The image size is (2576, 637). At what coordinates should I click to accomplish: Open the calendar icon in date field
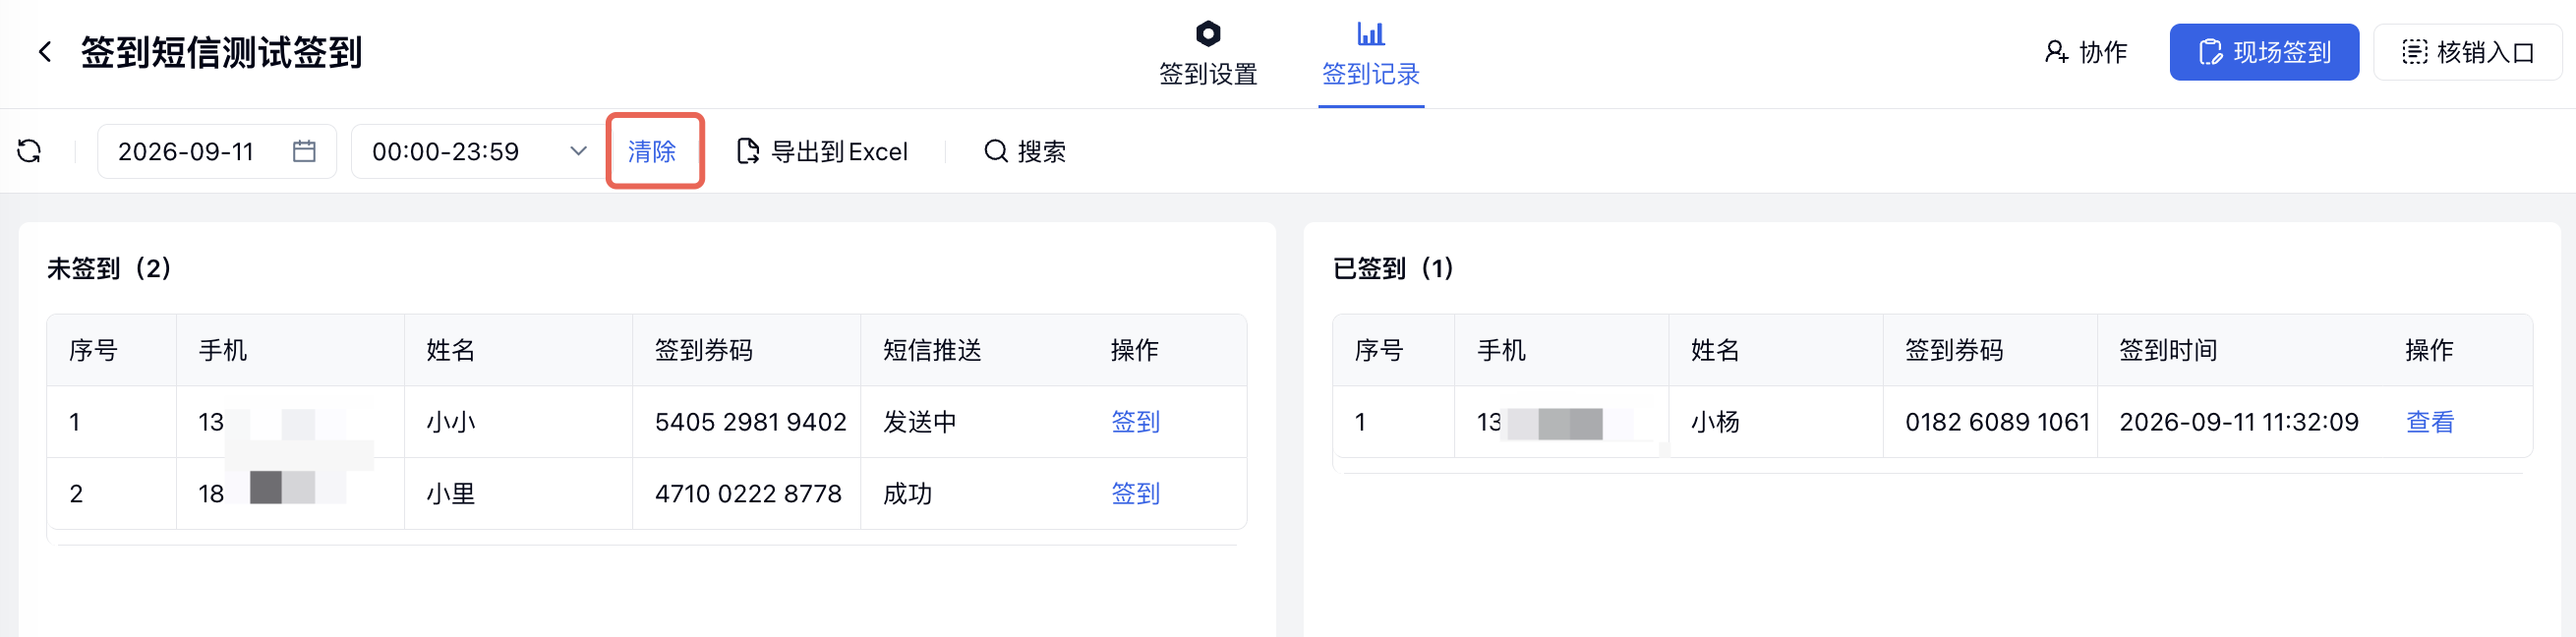pyautogui.click(x=304, y=151)
